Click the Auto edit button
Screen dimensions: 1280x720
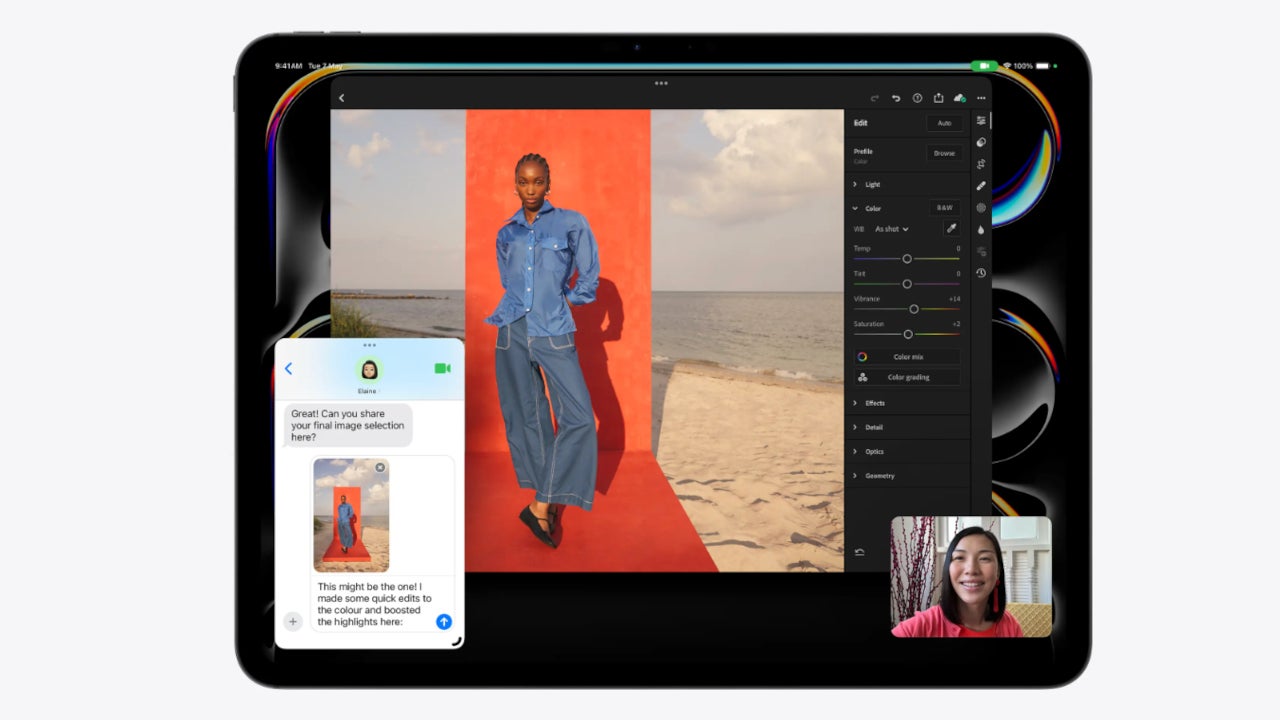(944, 123)
